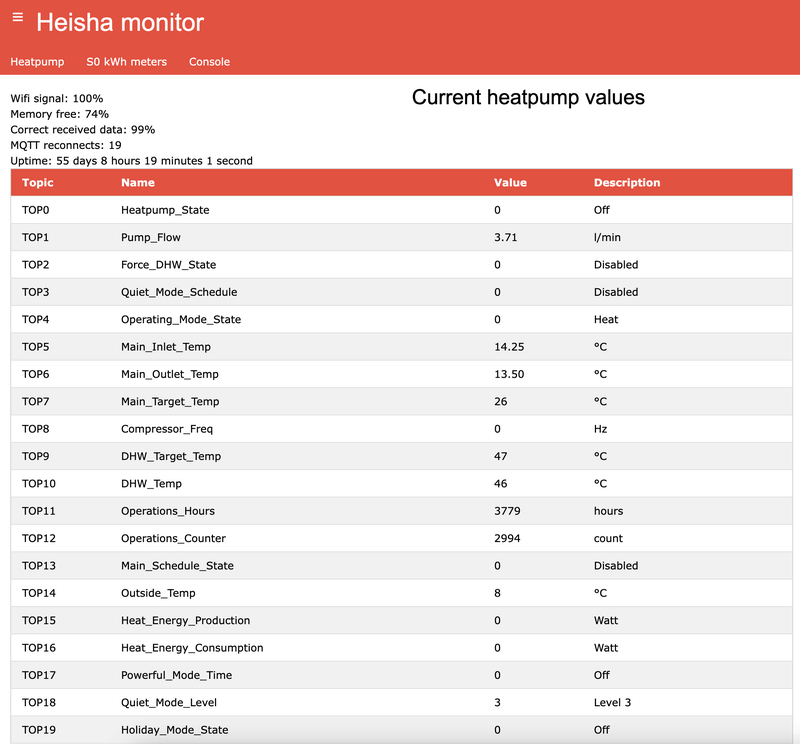Select the Heatpump_State row name
The width and height of the screenshot is (800, 744).
165,210
